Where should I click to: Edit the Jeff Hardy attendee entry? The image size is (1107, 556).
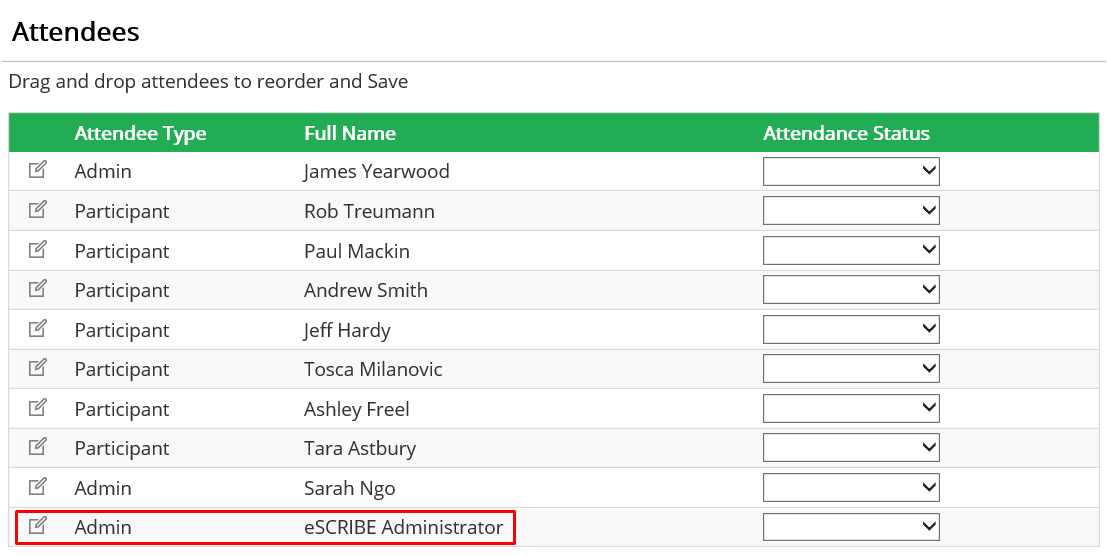pyautogui.click(x=37, y=328)
